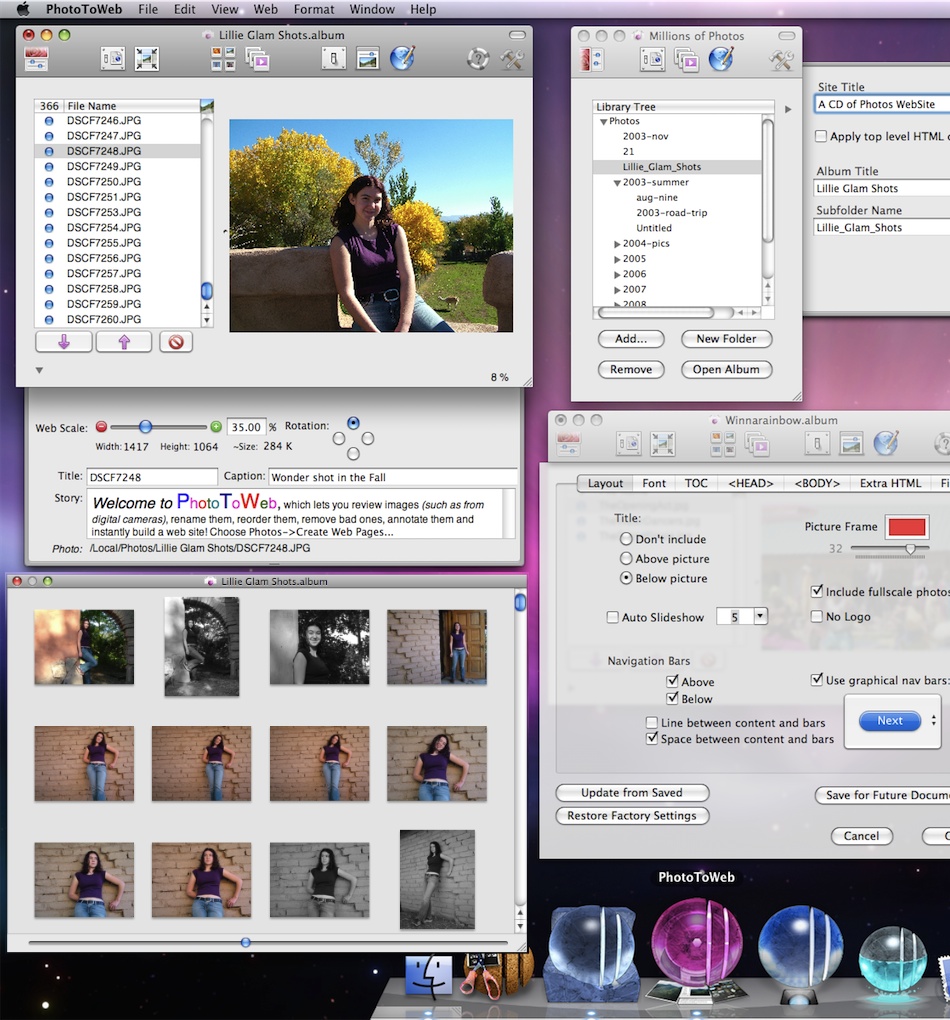Click the Remove button in library window
This screenshot has width=950, height=1020.
[x=631, y=369]
